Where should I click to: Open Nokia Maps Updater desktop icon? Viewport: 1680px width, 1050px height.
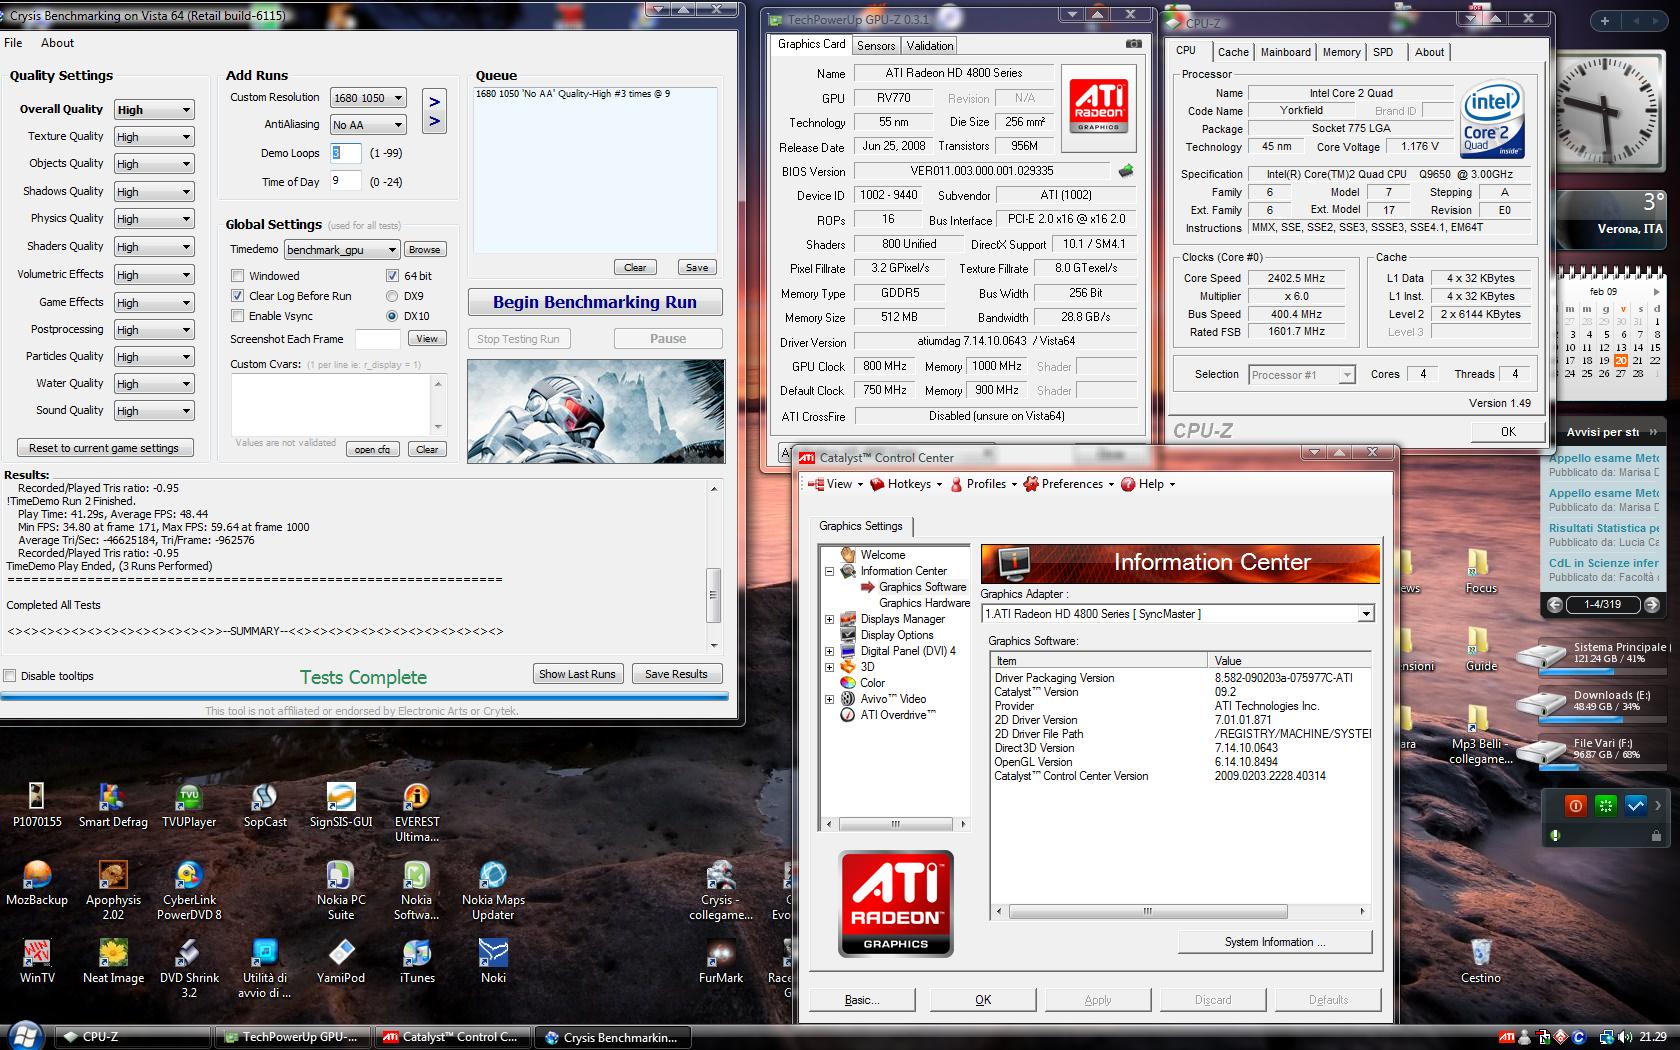tap(493, 890)
